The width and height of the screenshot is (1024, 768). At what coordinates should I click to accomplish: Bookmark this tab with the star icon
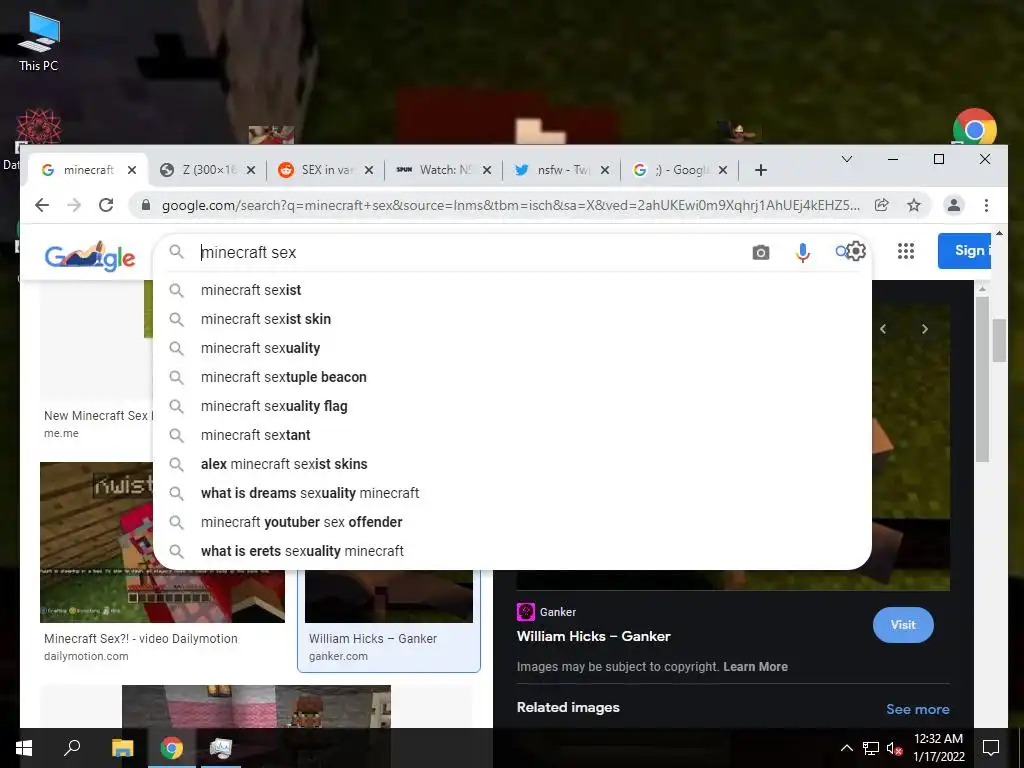(914, 205)
